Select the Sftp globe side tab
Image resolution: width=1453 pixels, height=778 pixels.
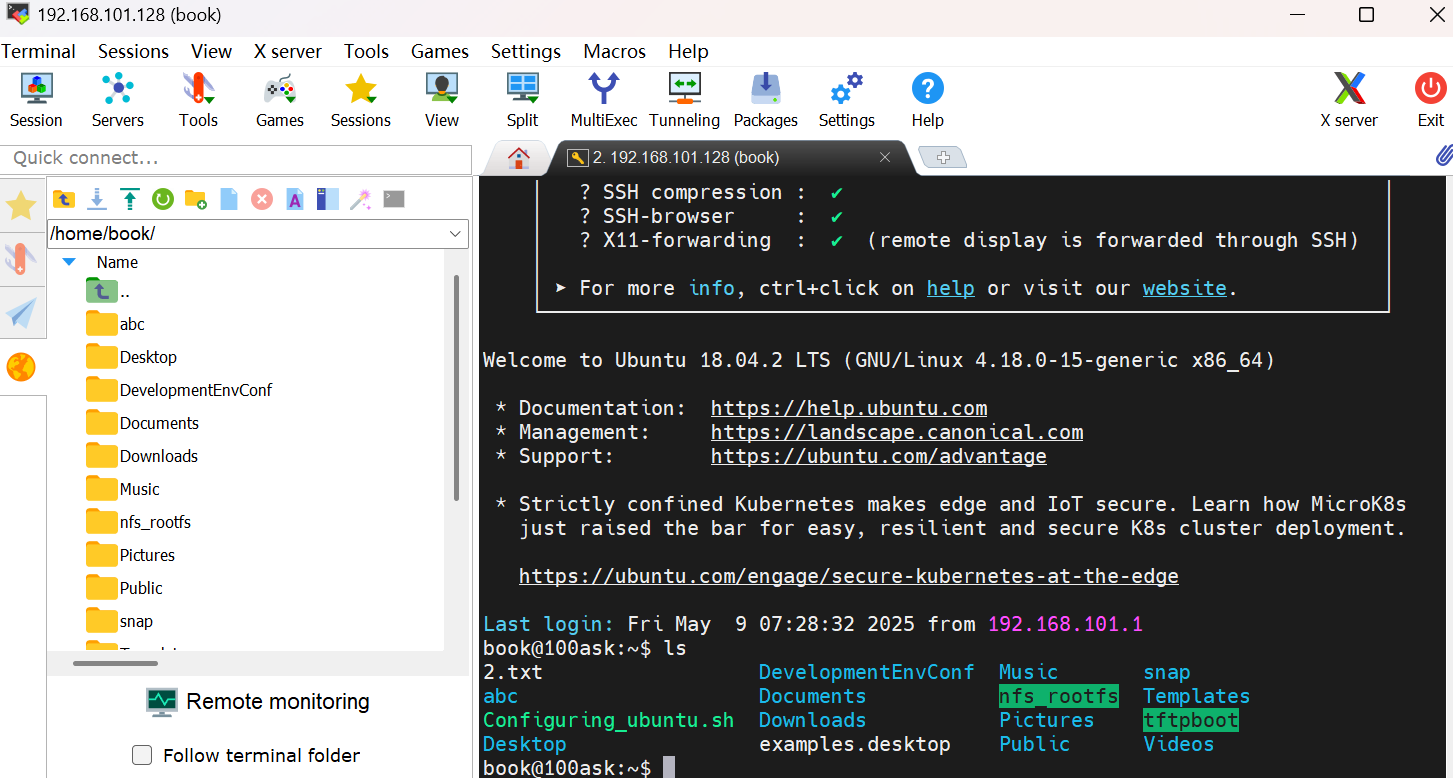pyautogui.click(x=22, y=368)
